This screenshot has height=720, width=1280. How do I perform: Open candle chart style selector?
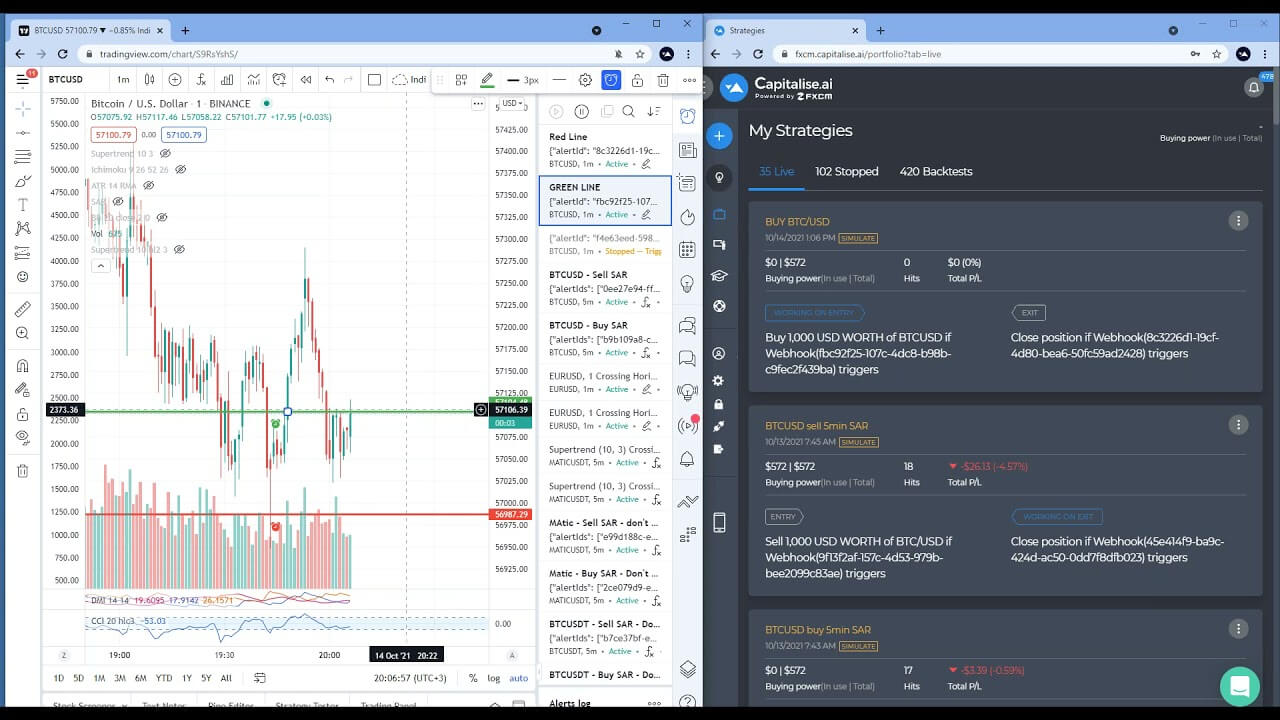point(150,80)
